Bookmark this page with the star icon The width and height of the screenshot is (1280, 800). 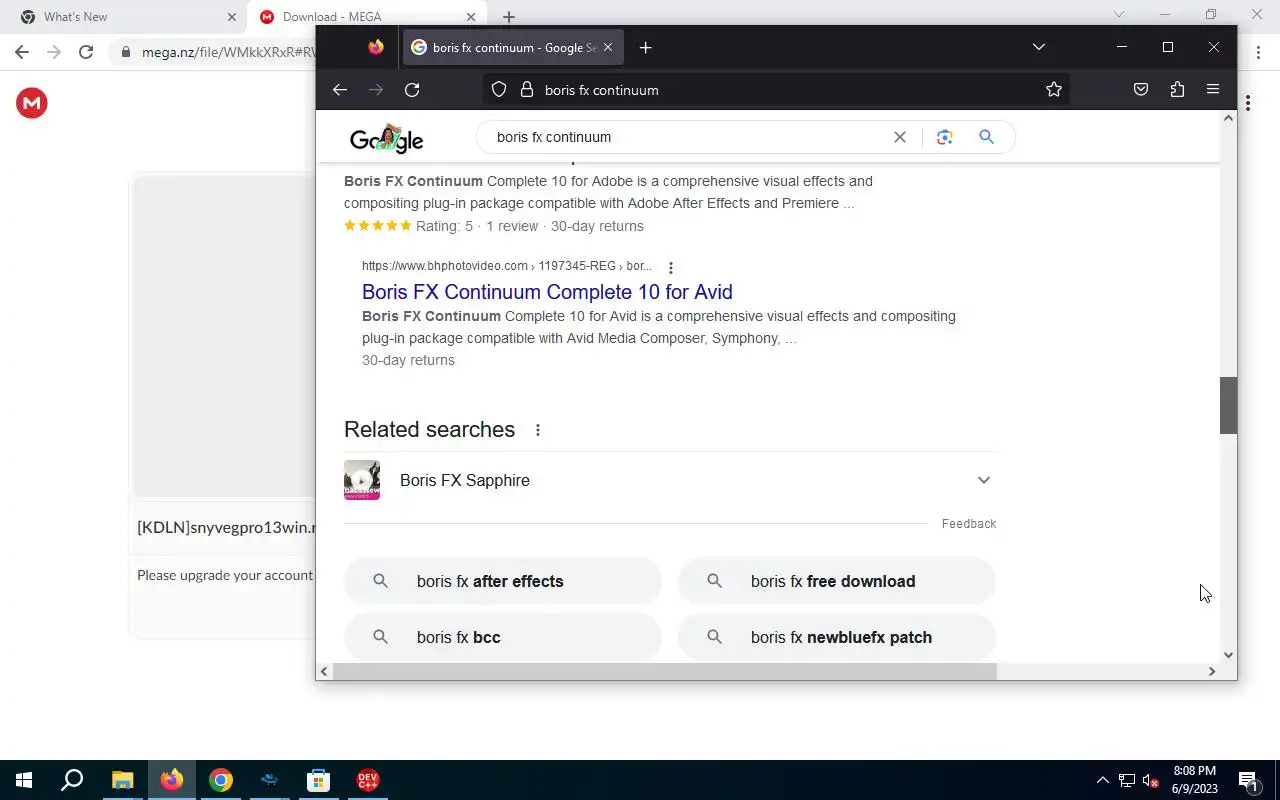(x=1054, y=90)
